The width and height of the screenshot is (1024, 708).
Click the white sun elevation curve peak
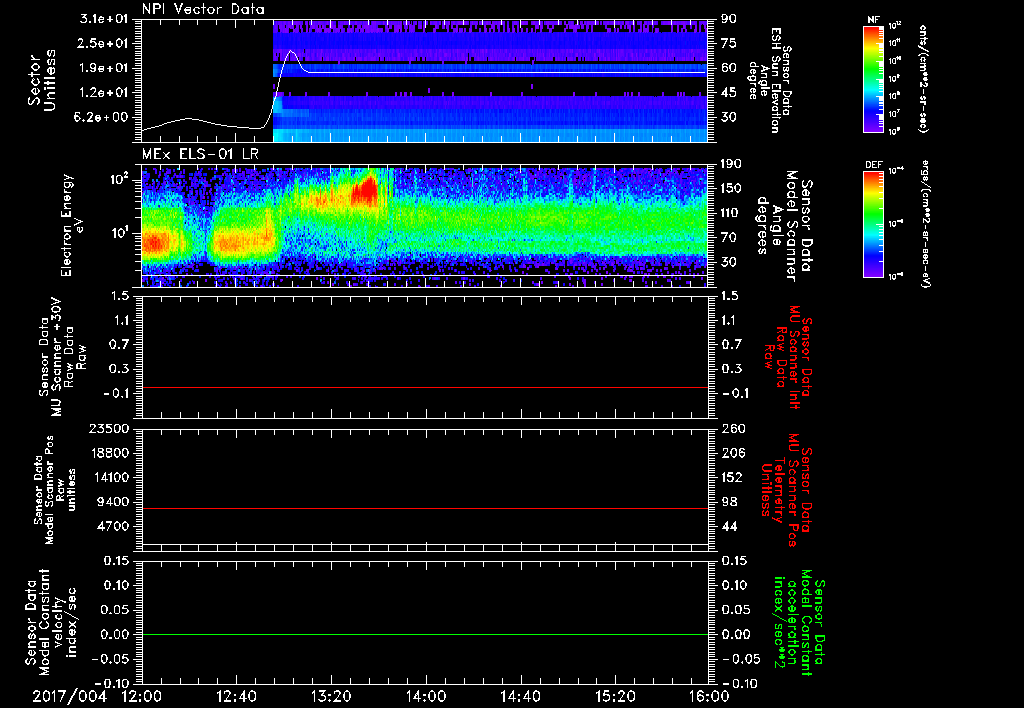tap(291, 51)
